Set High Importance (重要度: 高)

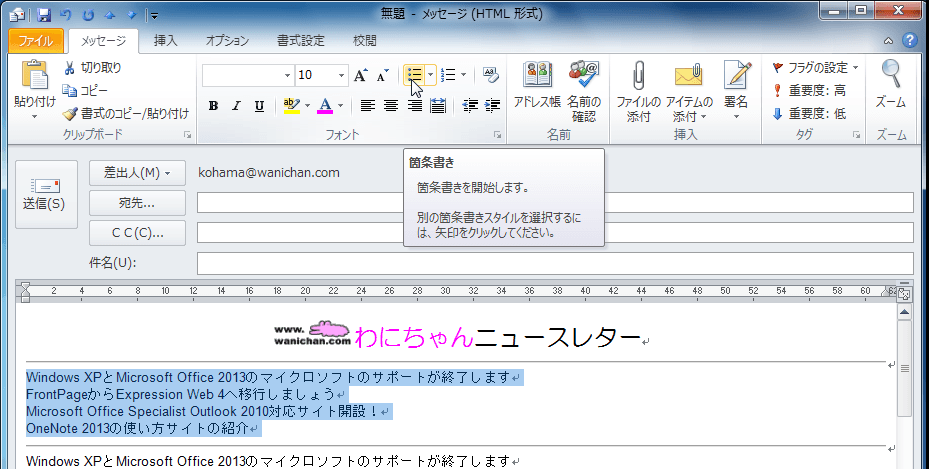[x=809, y=91]
